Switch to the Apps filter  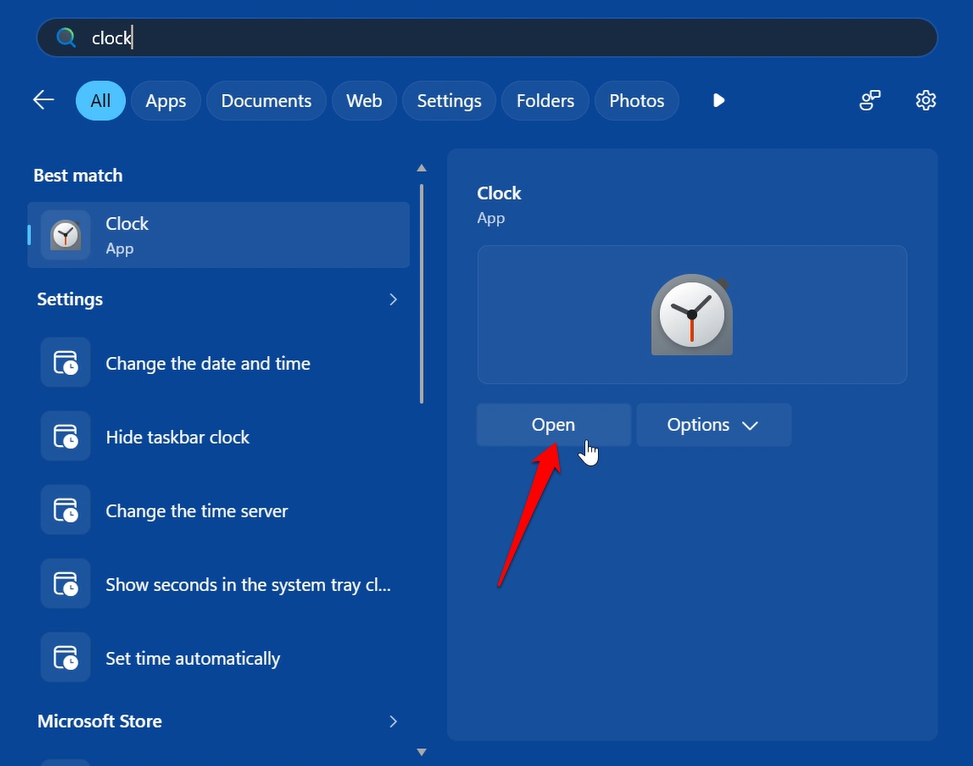point(166,101)
